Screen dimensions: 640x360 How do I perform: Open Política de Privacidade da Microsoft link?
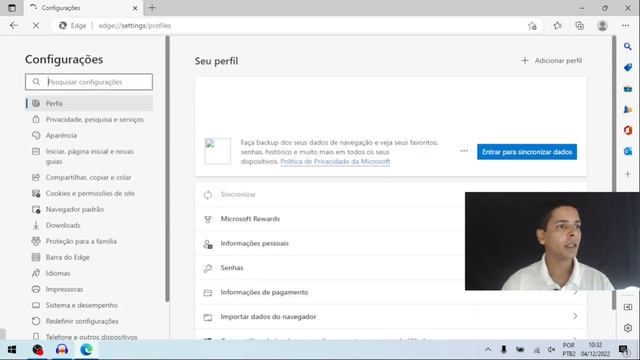coord(335,162)
